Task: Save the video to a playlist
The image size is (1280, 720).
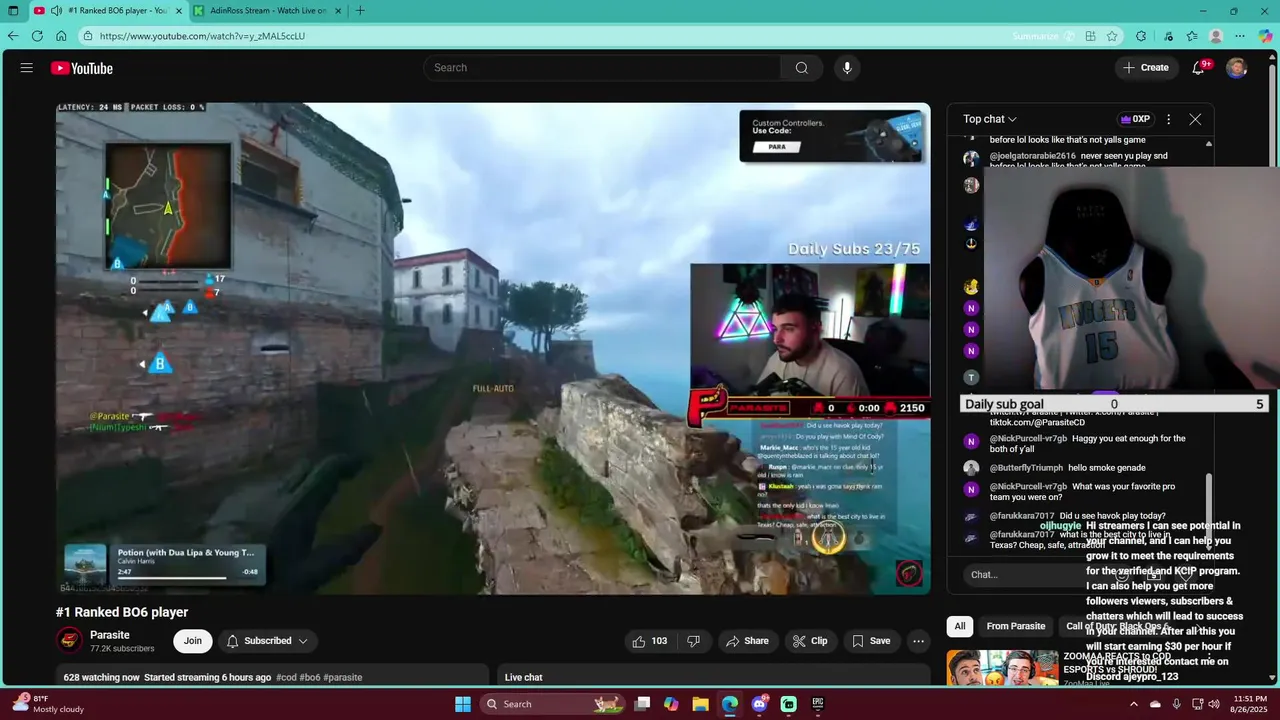Action: point(870,641)
